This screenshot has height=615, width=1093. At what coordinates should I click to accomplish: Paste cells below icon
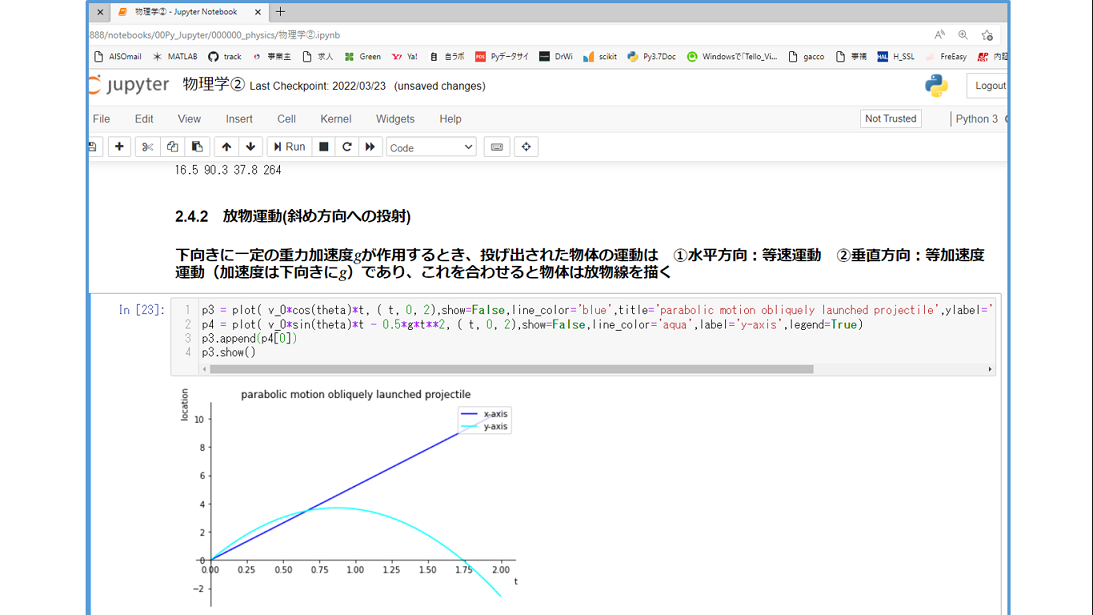pos(197,147)
